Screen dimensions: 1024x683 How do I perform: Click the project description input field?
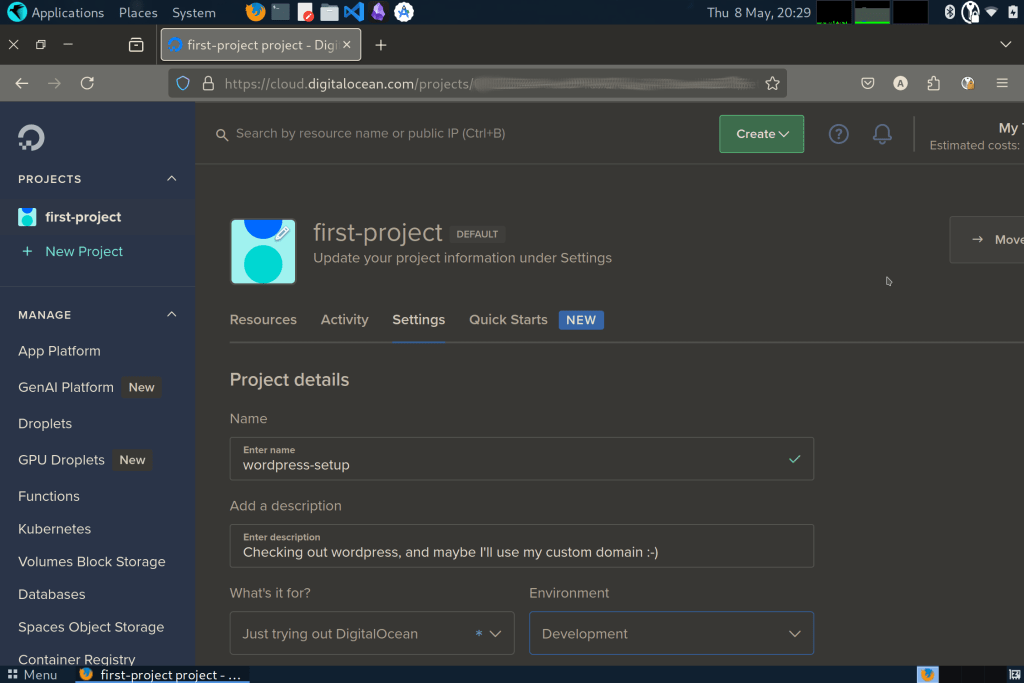[522, 545]
